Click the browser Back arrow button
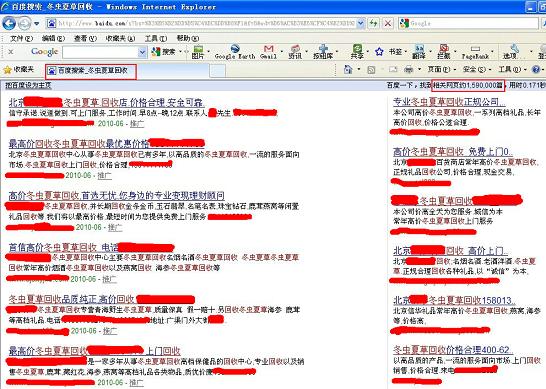Viewport: 546px width, 389px height. click(9, 24)
